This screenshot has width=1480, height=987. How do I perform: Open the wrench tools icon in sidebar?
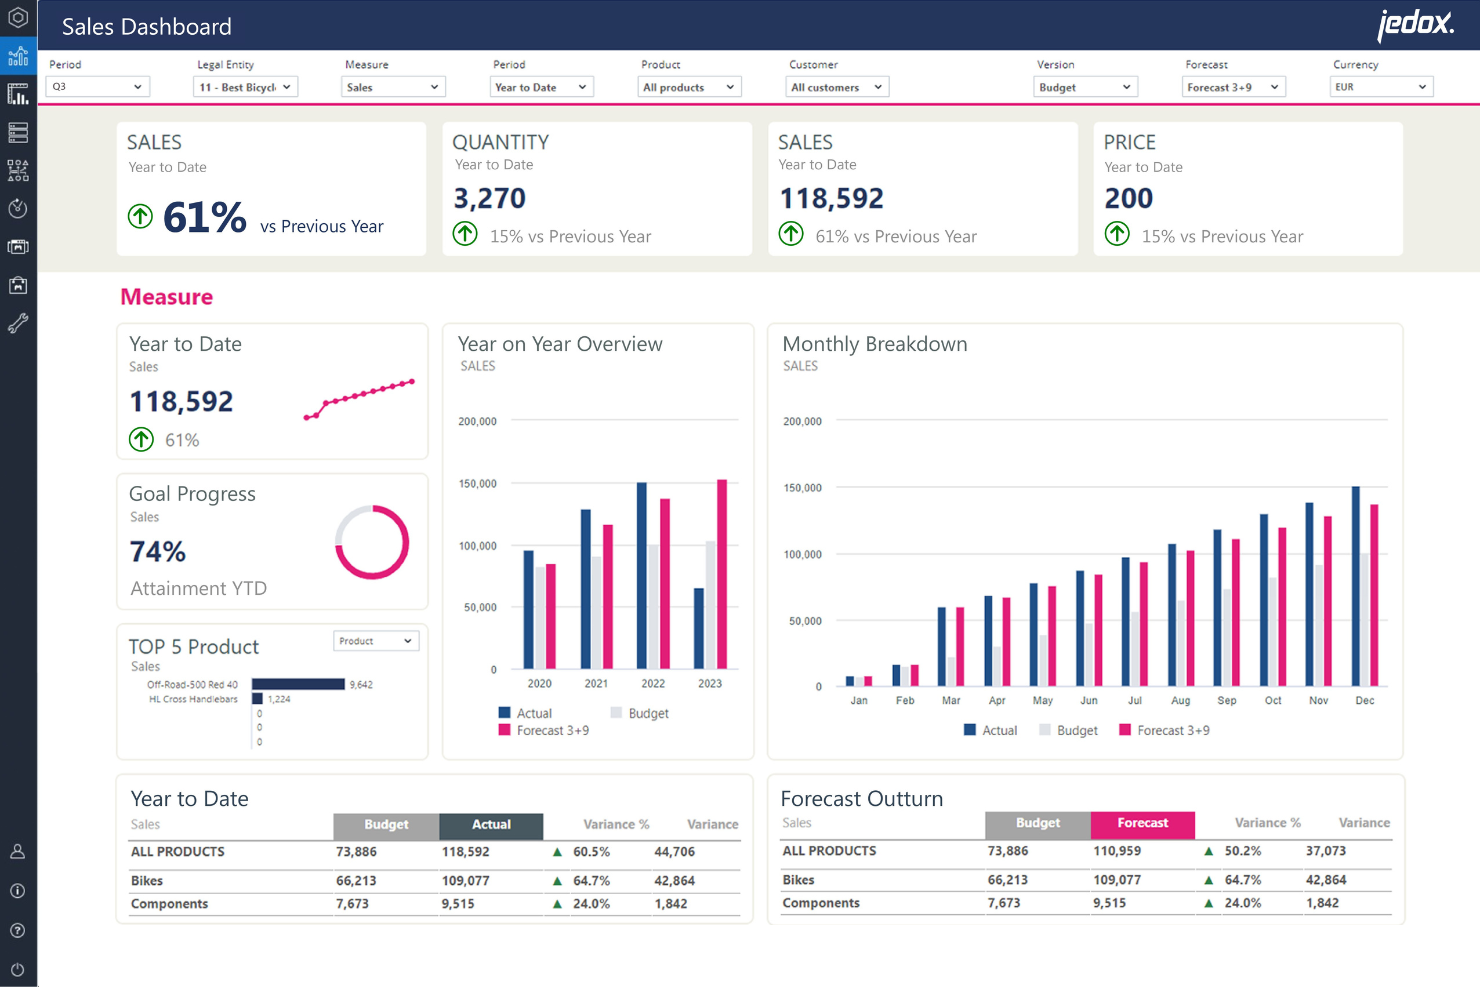18,323
